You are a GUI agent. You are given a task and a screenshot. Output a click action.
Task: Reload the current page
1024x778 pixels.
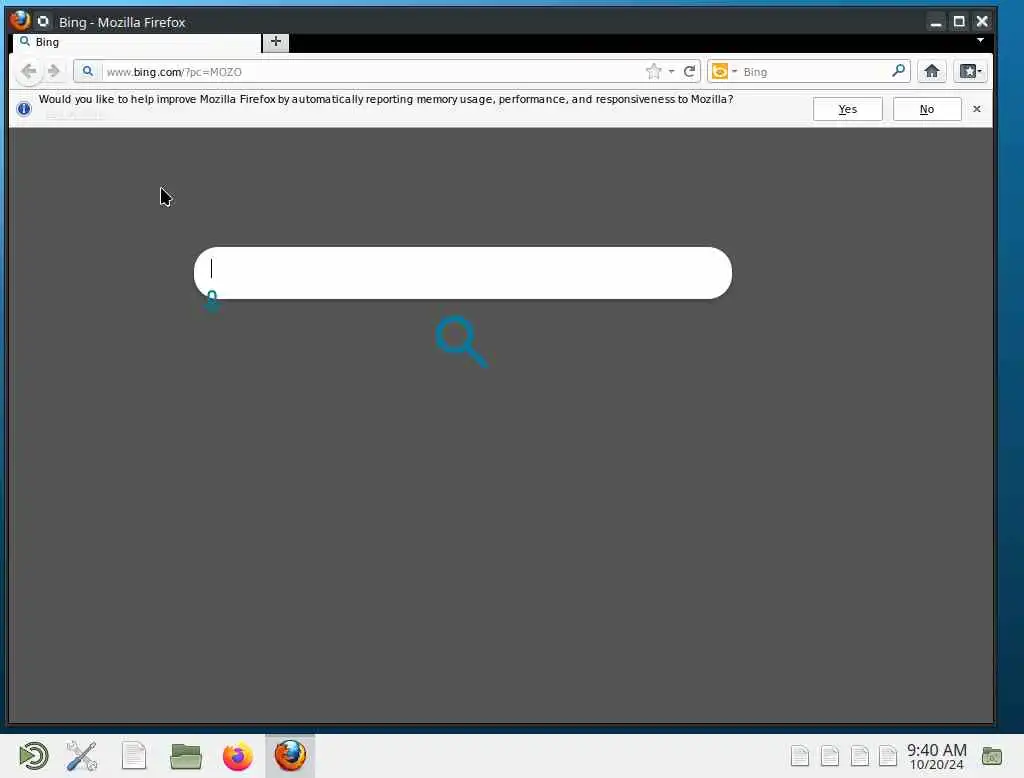pos(689,71)
